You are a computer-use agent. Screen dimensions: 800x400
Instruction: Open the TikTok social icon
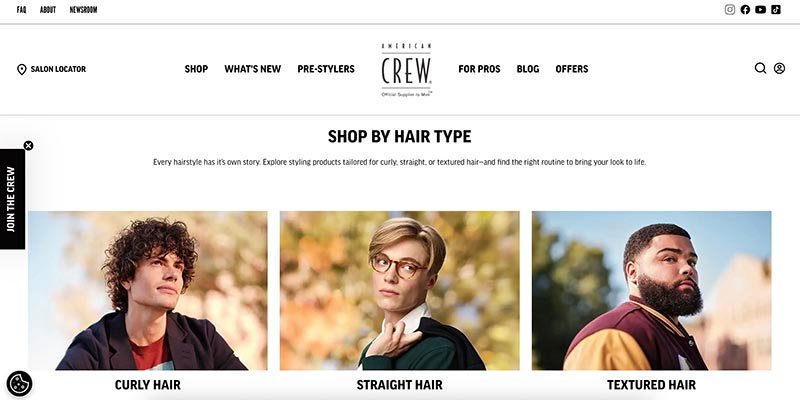776,10
